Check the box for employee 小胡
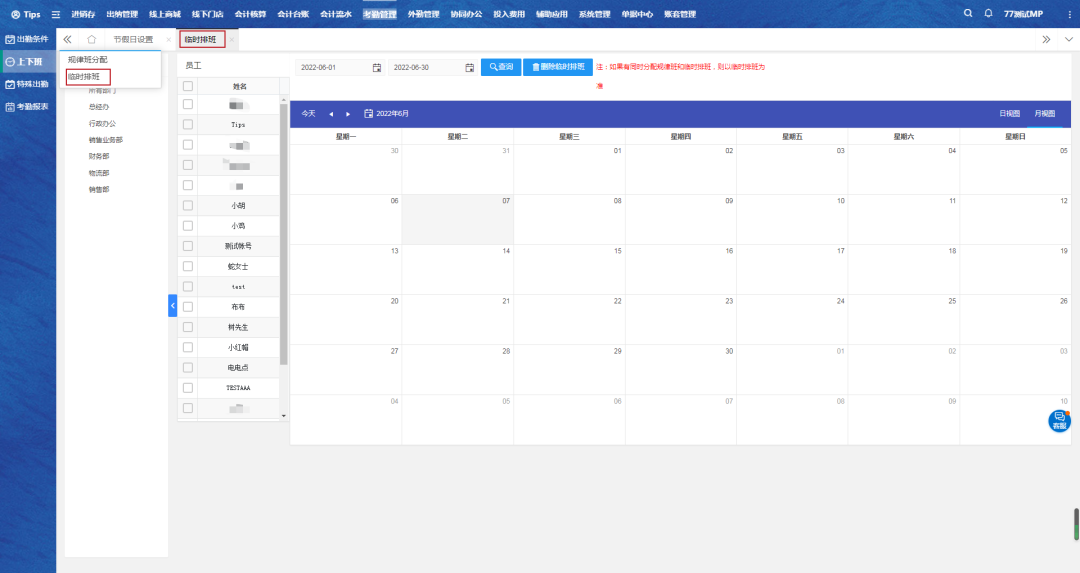The width and height of the screenshot is (1080, 573). click(188, 206)
